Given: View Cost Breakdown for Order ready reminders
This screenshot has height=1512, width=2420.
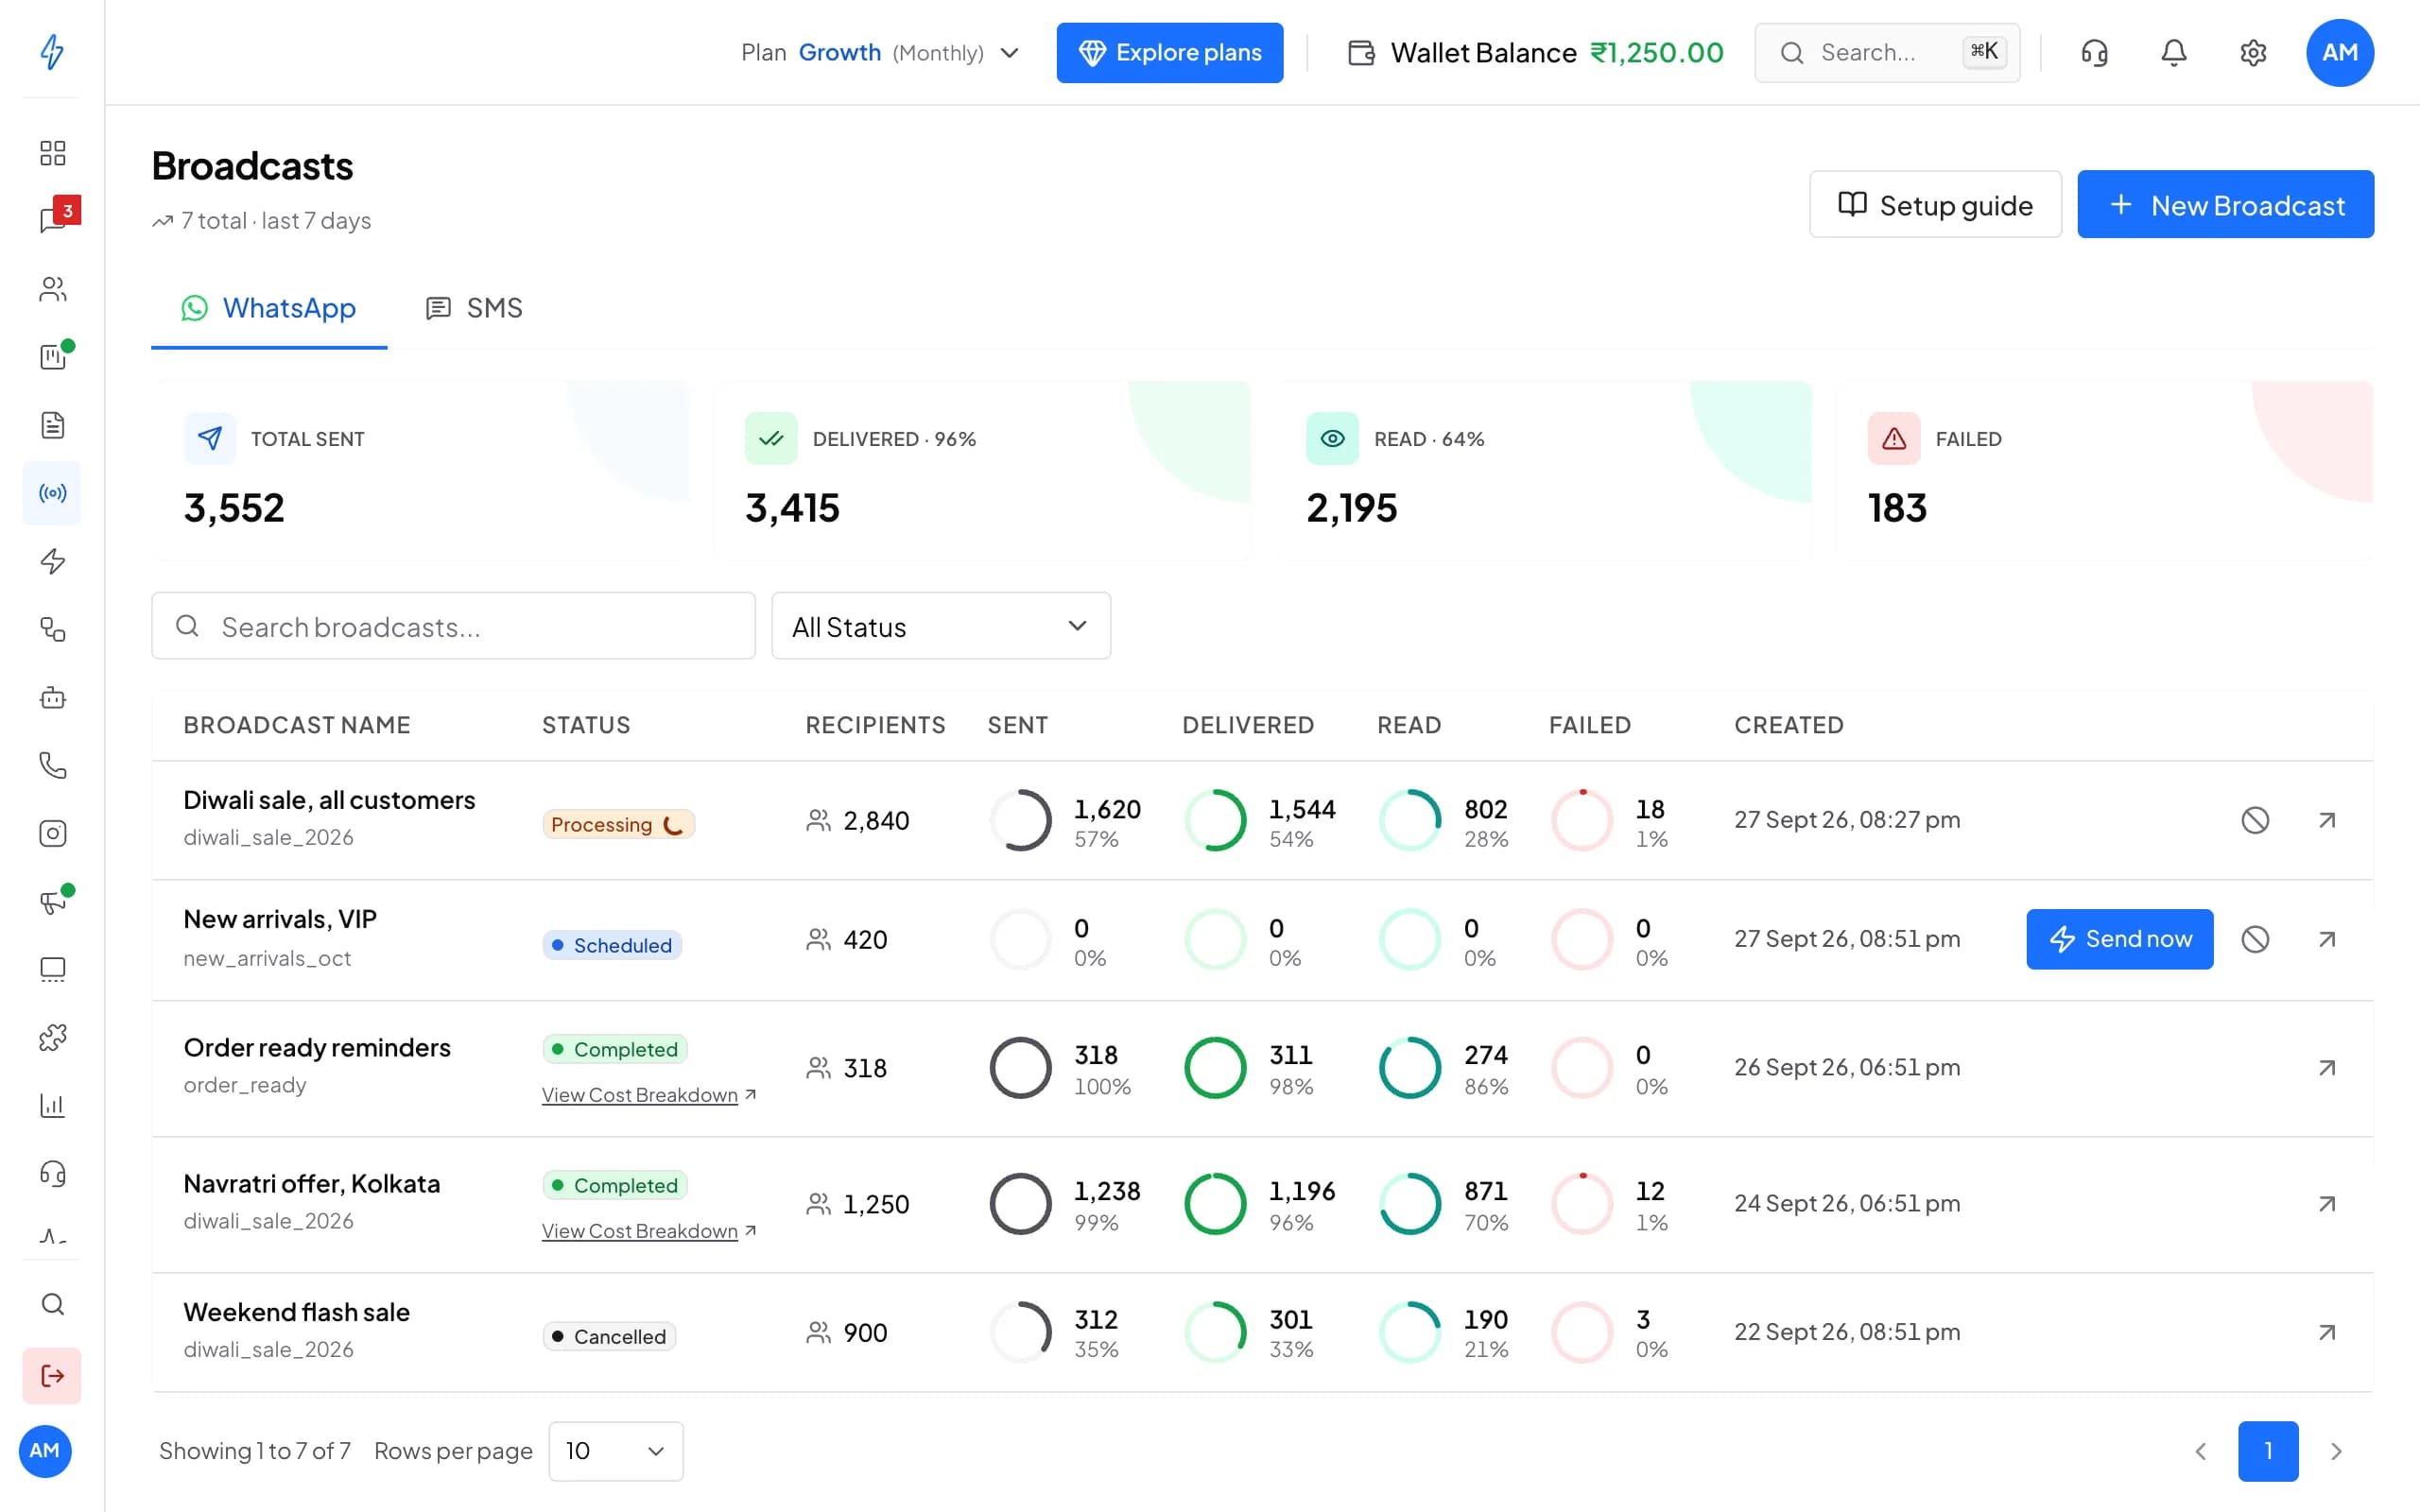Looking at the screenshot, I should coord(649,1095).
